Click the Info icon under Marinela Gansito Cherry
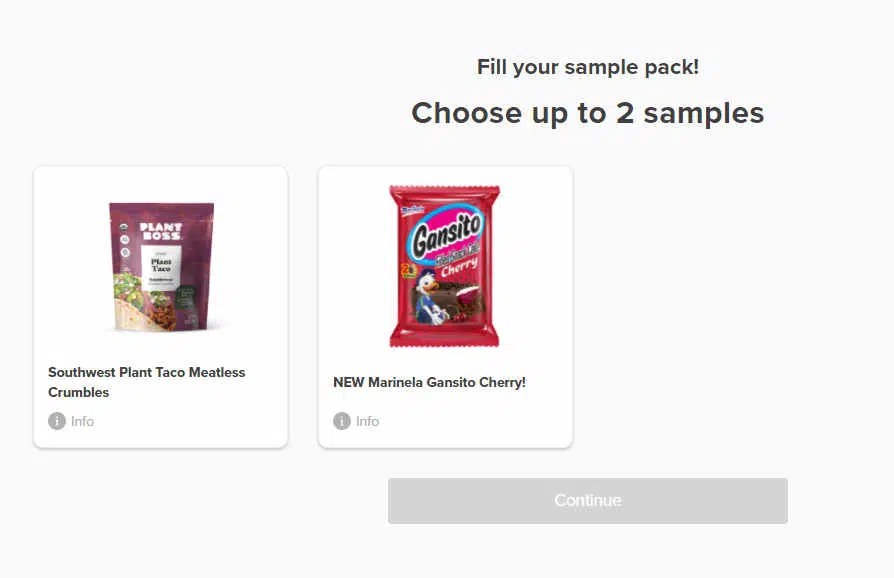894x578 pixels. (342, 421)
